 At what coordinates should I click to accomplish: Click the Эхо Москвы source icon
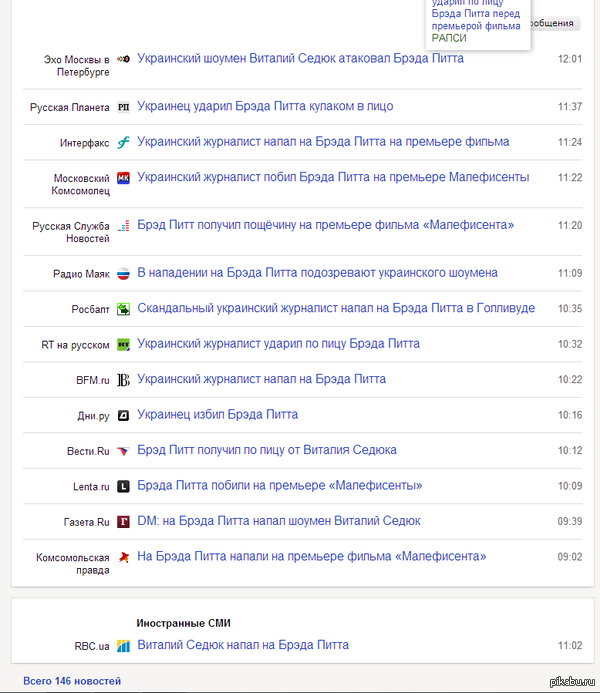pyautogui.click(x=124, y=60)
